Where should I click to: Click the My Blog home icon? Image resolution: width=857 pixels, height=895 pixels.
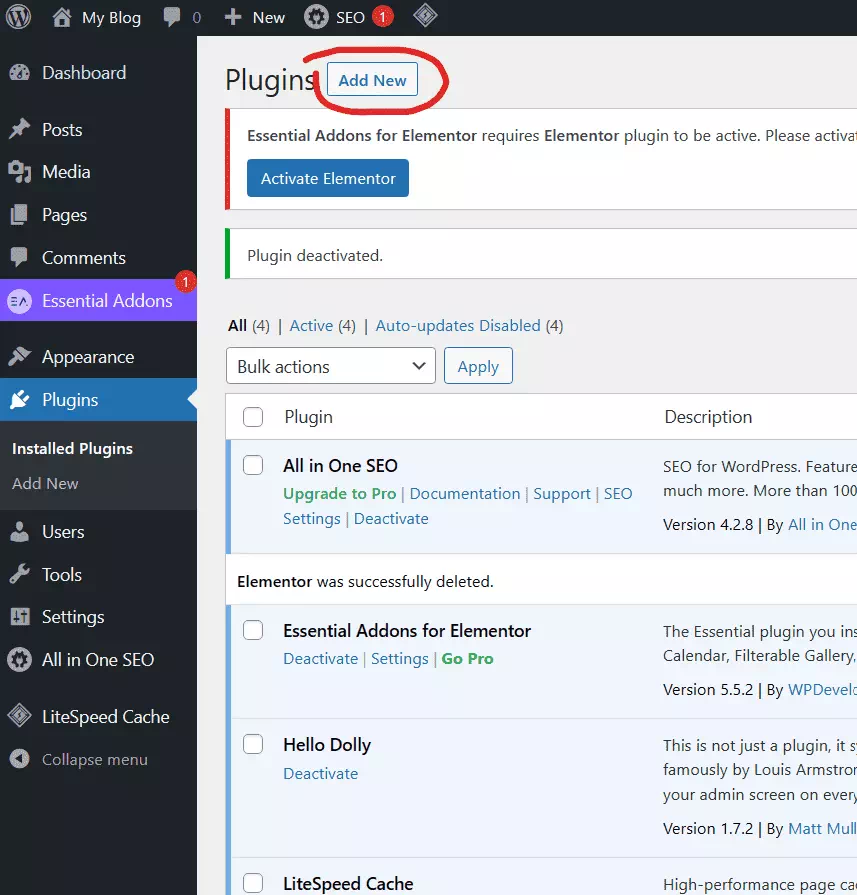click(x=62, y=17)
